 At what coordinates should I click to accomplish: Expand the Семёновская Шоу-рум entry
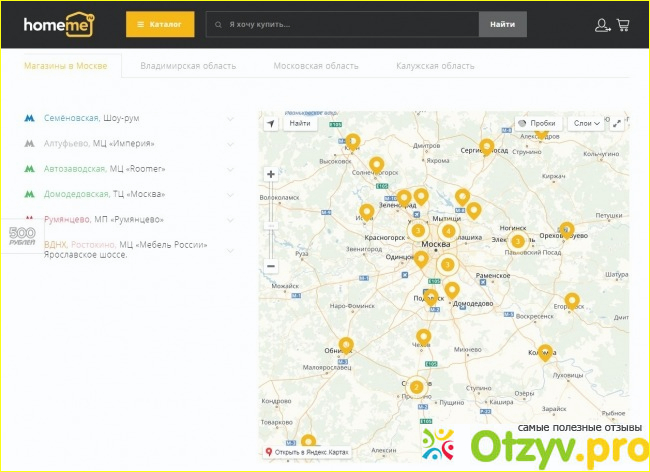pos(231,118)
